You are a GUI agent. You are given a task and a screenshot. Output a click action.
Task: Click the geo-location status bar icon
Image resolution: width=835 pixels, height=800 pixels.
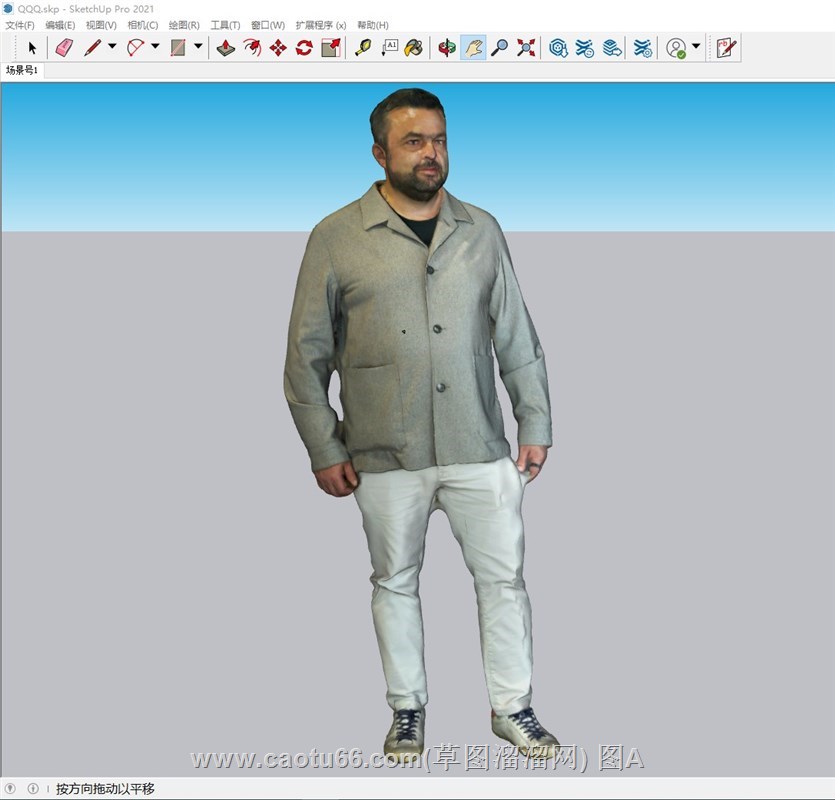pos(10,788)
